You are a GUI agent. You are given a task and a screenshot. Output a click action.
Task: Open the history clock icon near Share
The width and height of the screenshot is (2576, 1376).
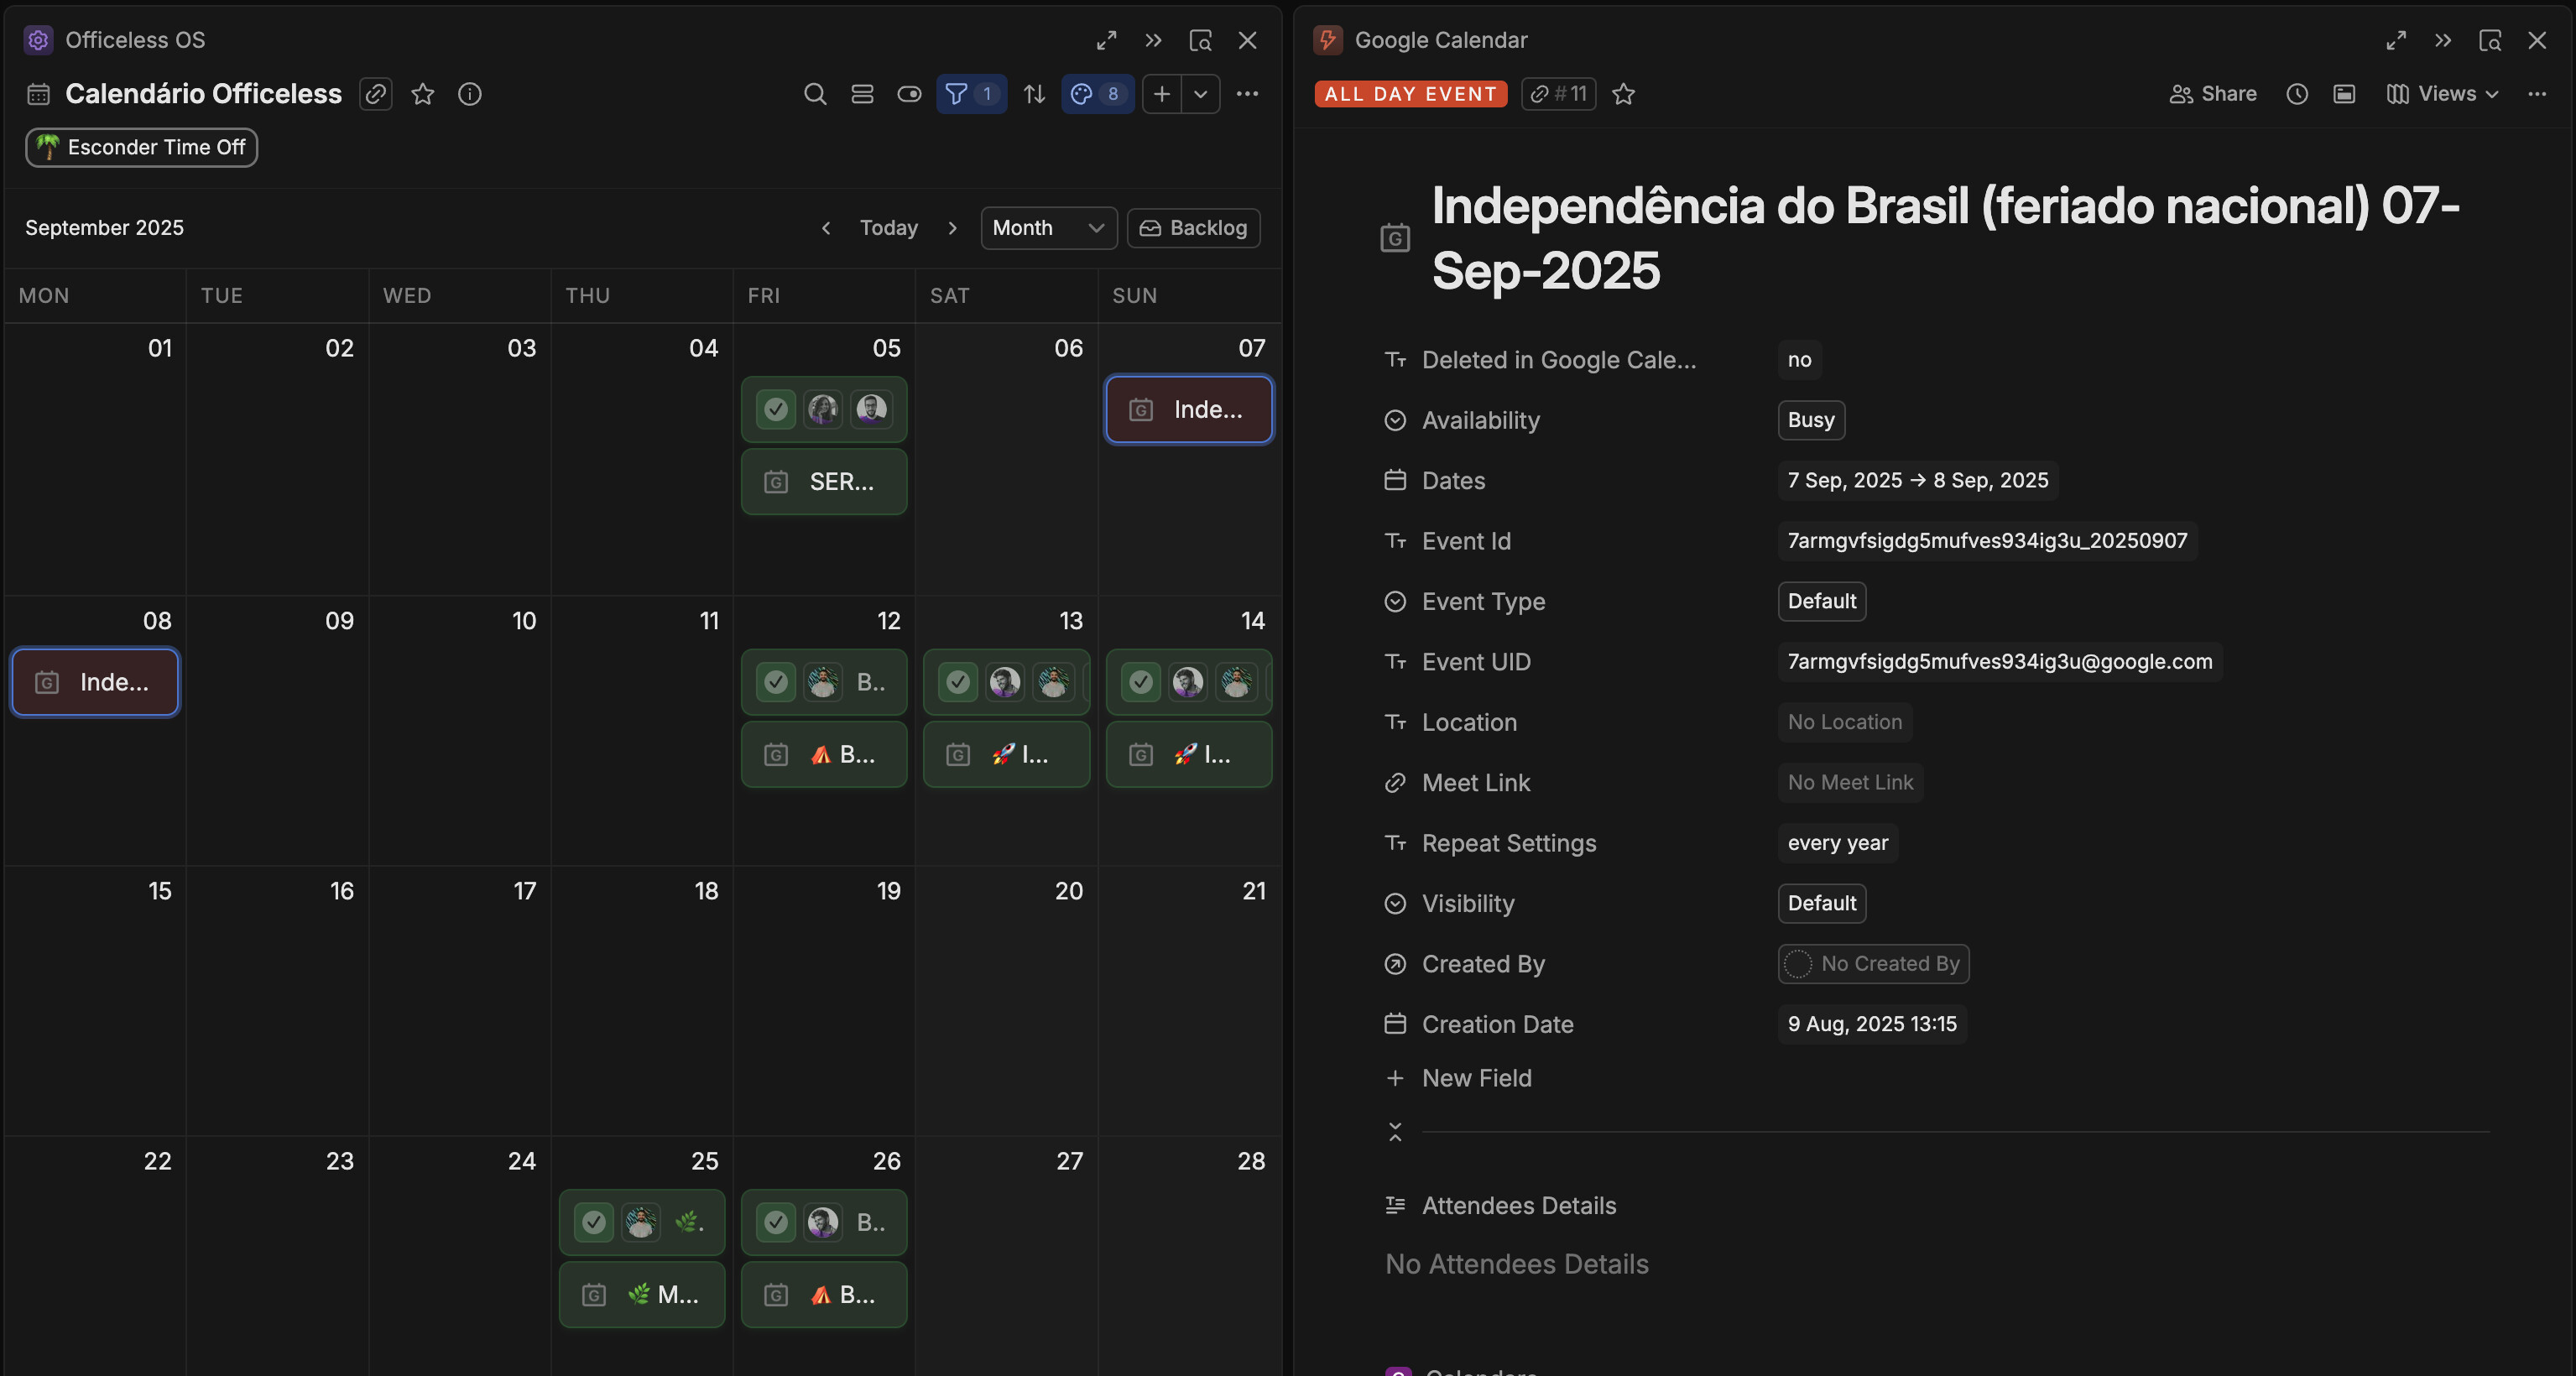2297,94
